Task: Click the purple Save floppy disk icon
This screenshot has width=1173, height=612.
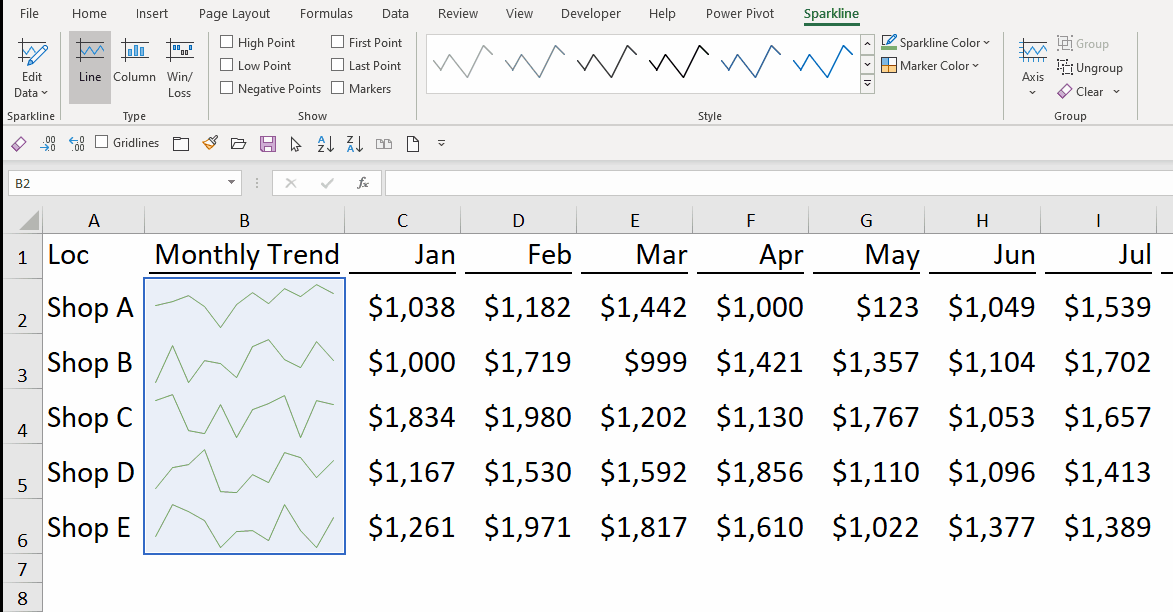Action: coord(267,144)
